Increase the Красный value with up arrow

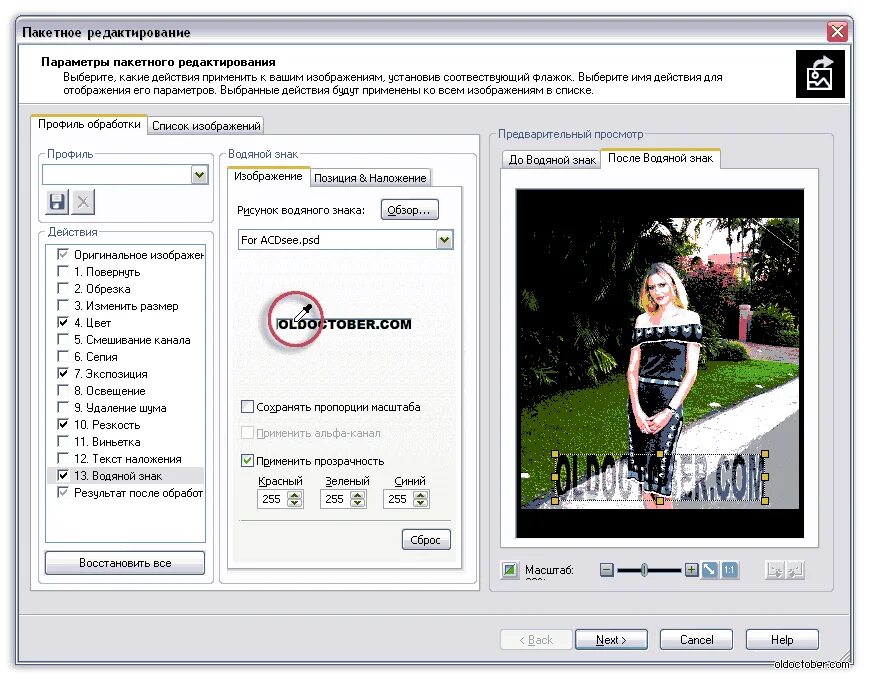pyautogui.click(x=294, y=495)
